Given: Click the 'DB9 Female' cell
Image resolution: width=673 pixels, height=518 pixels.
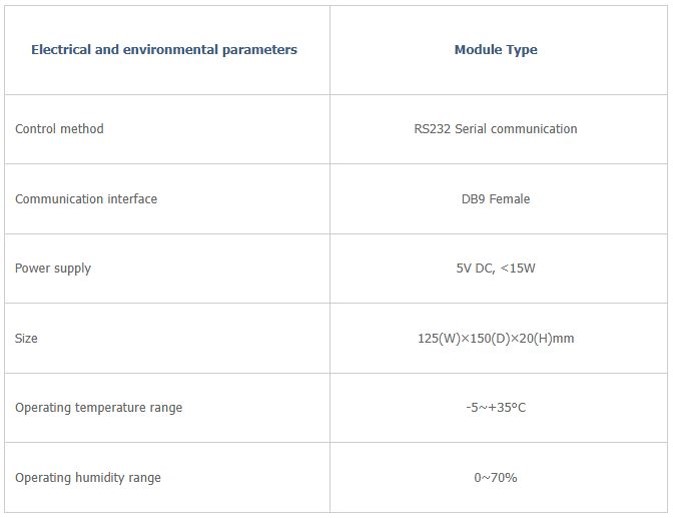Looking at the screenshot, I should pyautogui.click(x=495, y=199).
